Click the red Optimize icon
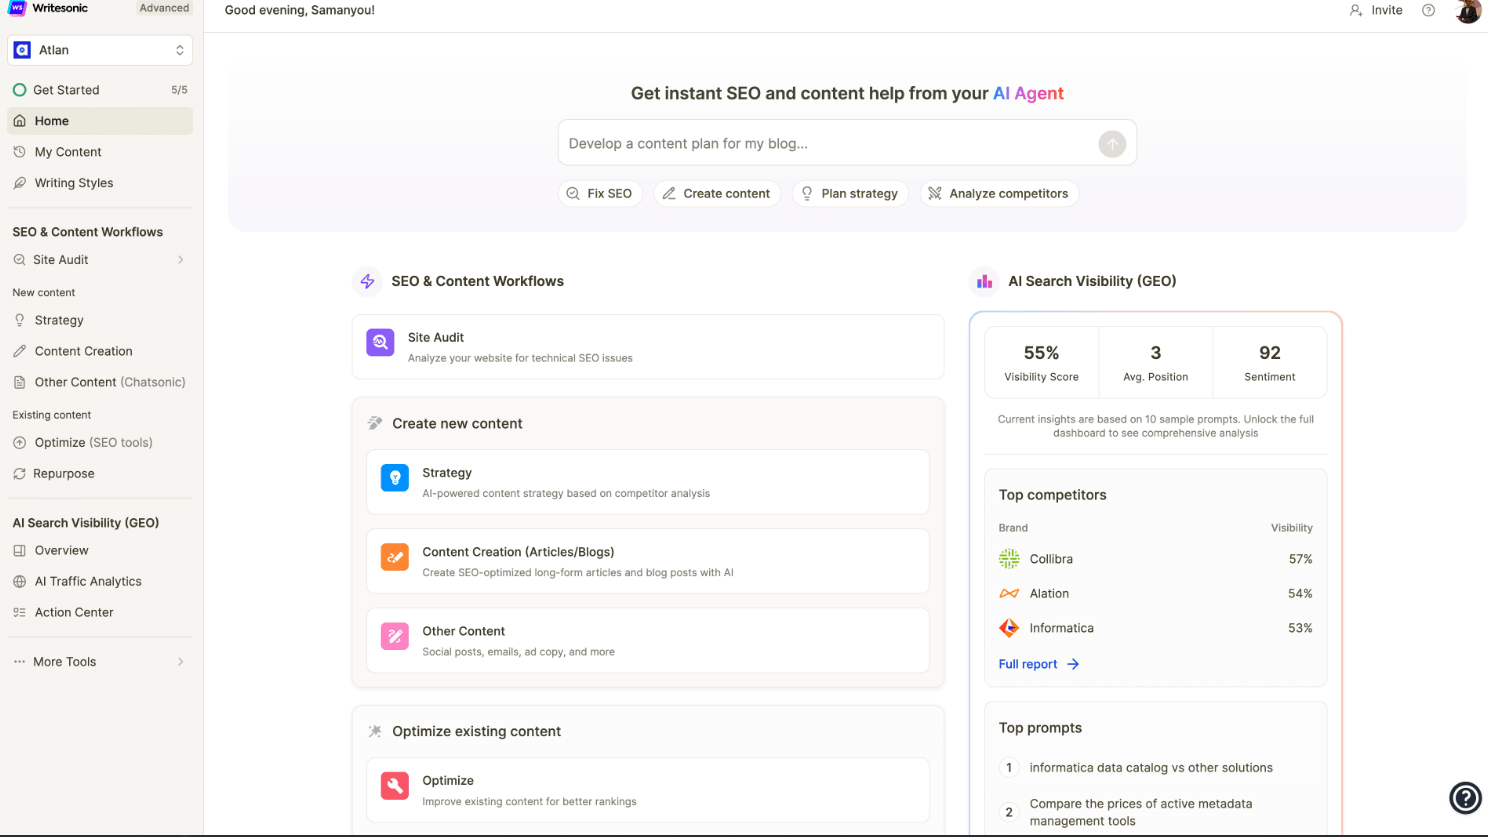Image resolution: width=1488 pixels, height=837 pixels. pyautogui.click(x=394, y=786)
